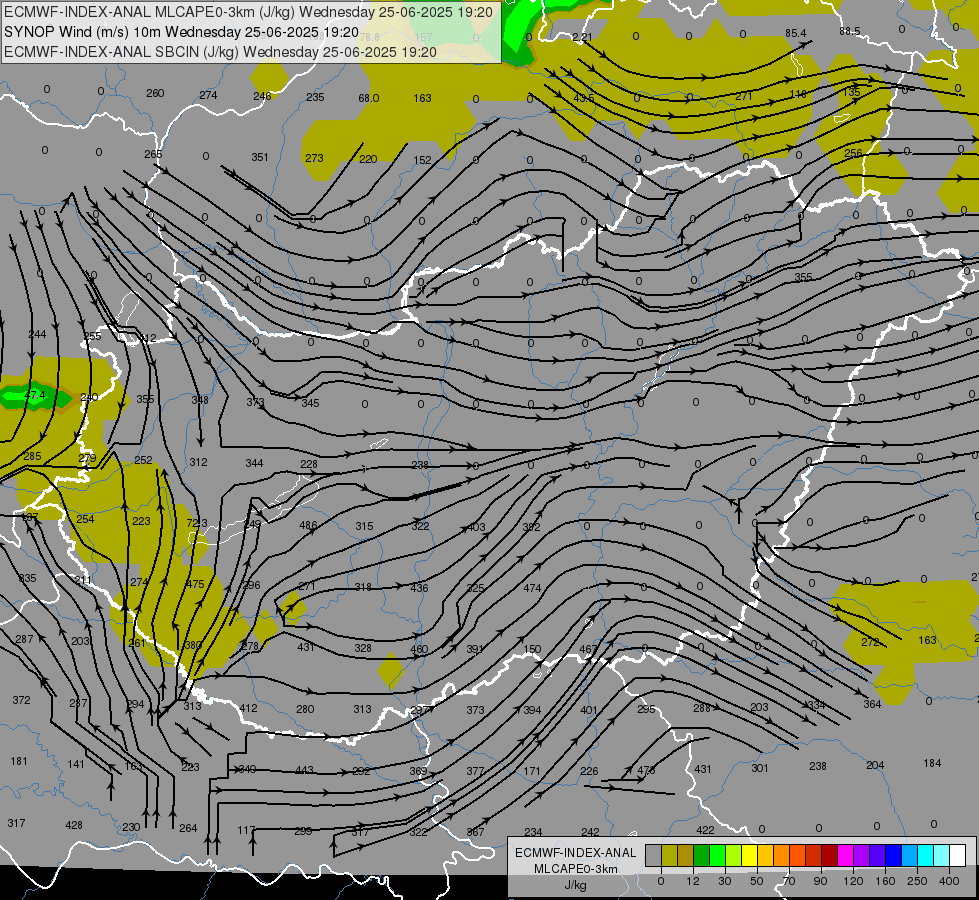Image resolution: width=979 pixels, height=900 pixels.
Task: Click the map value 351
Action: pos(260,157)
